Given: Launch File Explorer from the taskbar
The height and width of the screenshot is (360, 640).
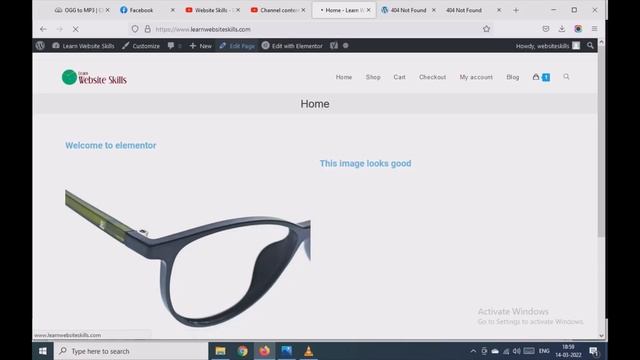Looking at the screenshot, I should pyautogui.click(x=220, y=351).
